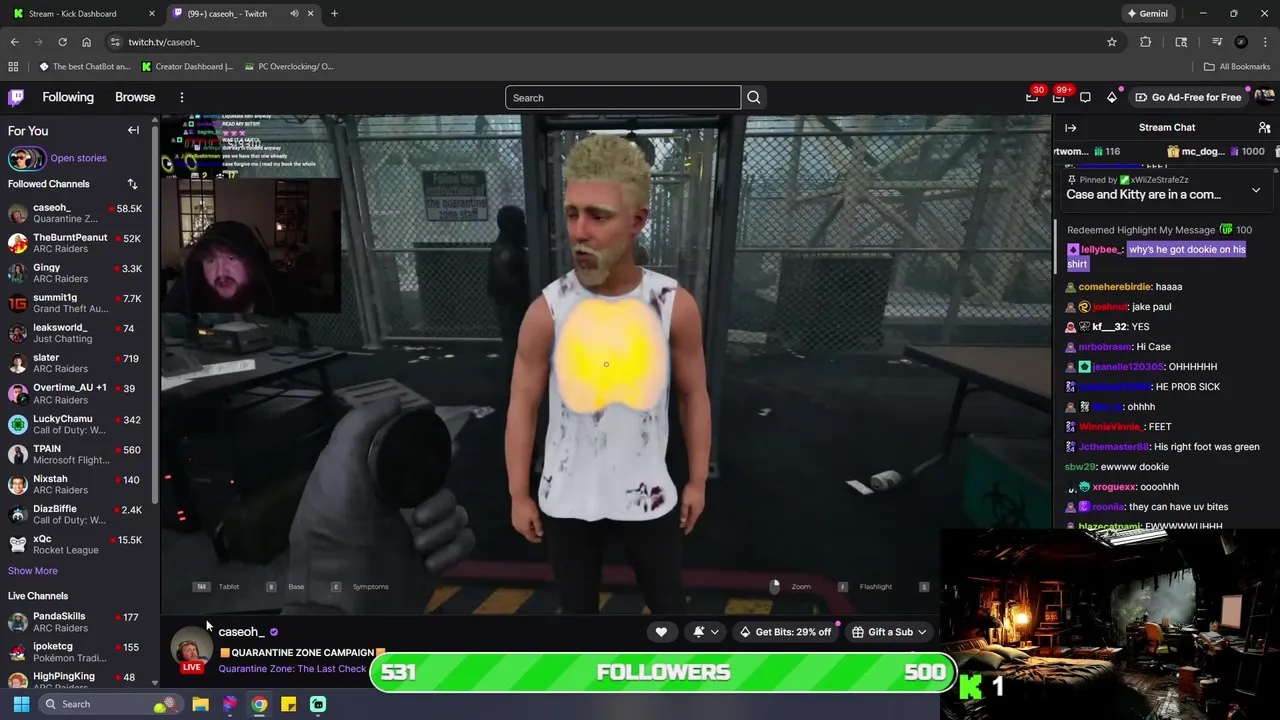Bookmark this page with the star icon
Viewport: 1280px width, 720px height.
coord(1111,42)
